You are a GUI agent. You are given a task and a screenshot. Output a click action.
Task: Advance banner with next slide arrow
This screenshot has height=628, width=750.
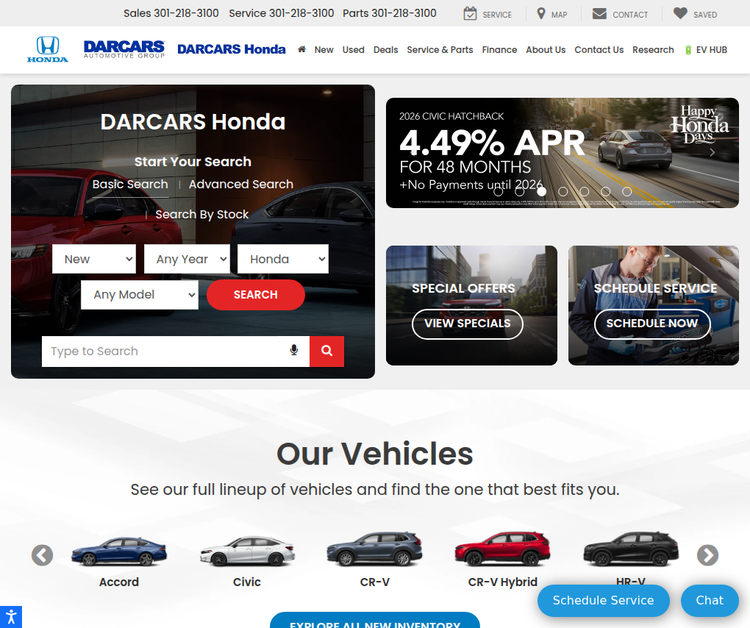click(712, 153)
